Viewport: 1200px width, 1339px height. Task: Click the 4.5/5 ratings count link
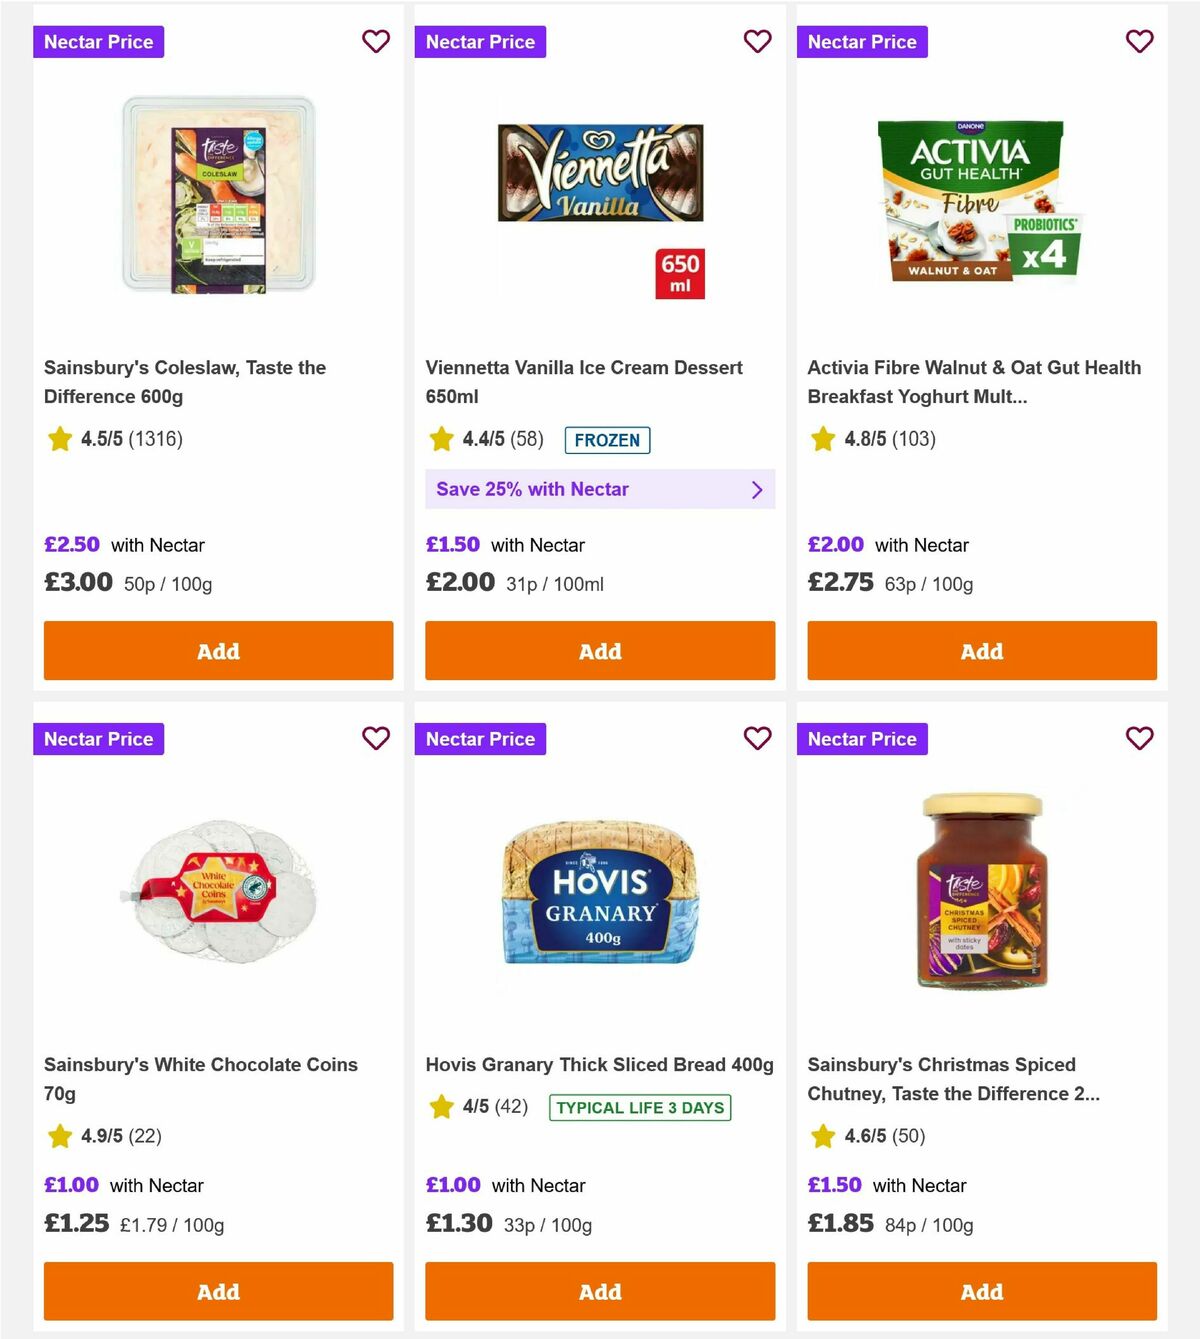pos(157,439)
